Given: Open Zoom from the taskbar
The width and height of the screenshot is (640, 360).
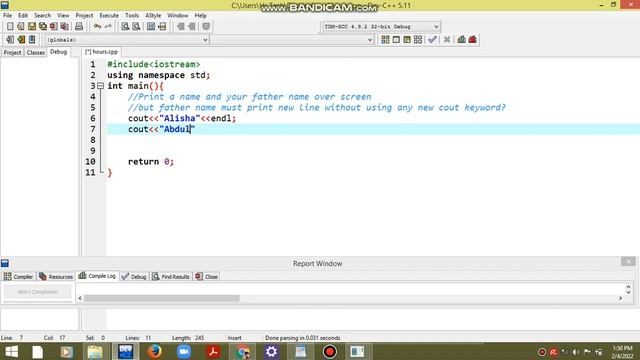Looking at the screenshot, I should pos(184,351).
